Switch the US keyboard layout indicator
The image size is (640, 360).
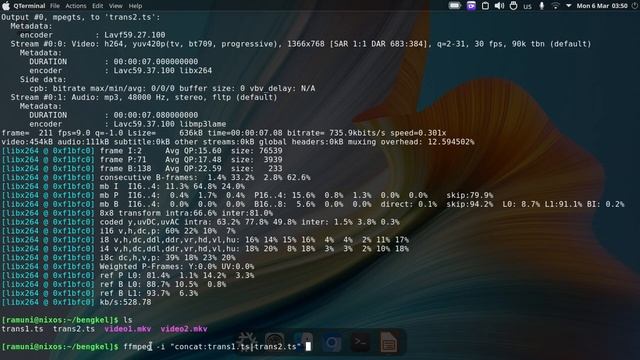point(527,6)
